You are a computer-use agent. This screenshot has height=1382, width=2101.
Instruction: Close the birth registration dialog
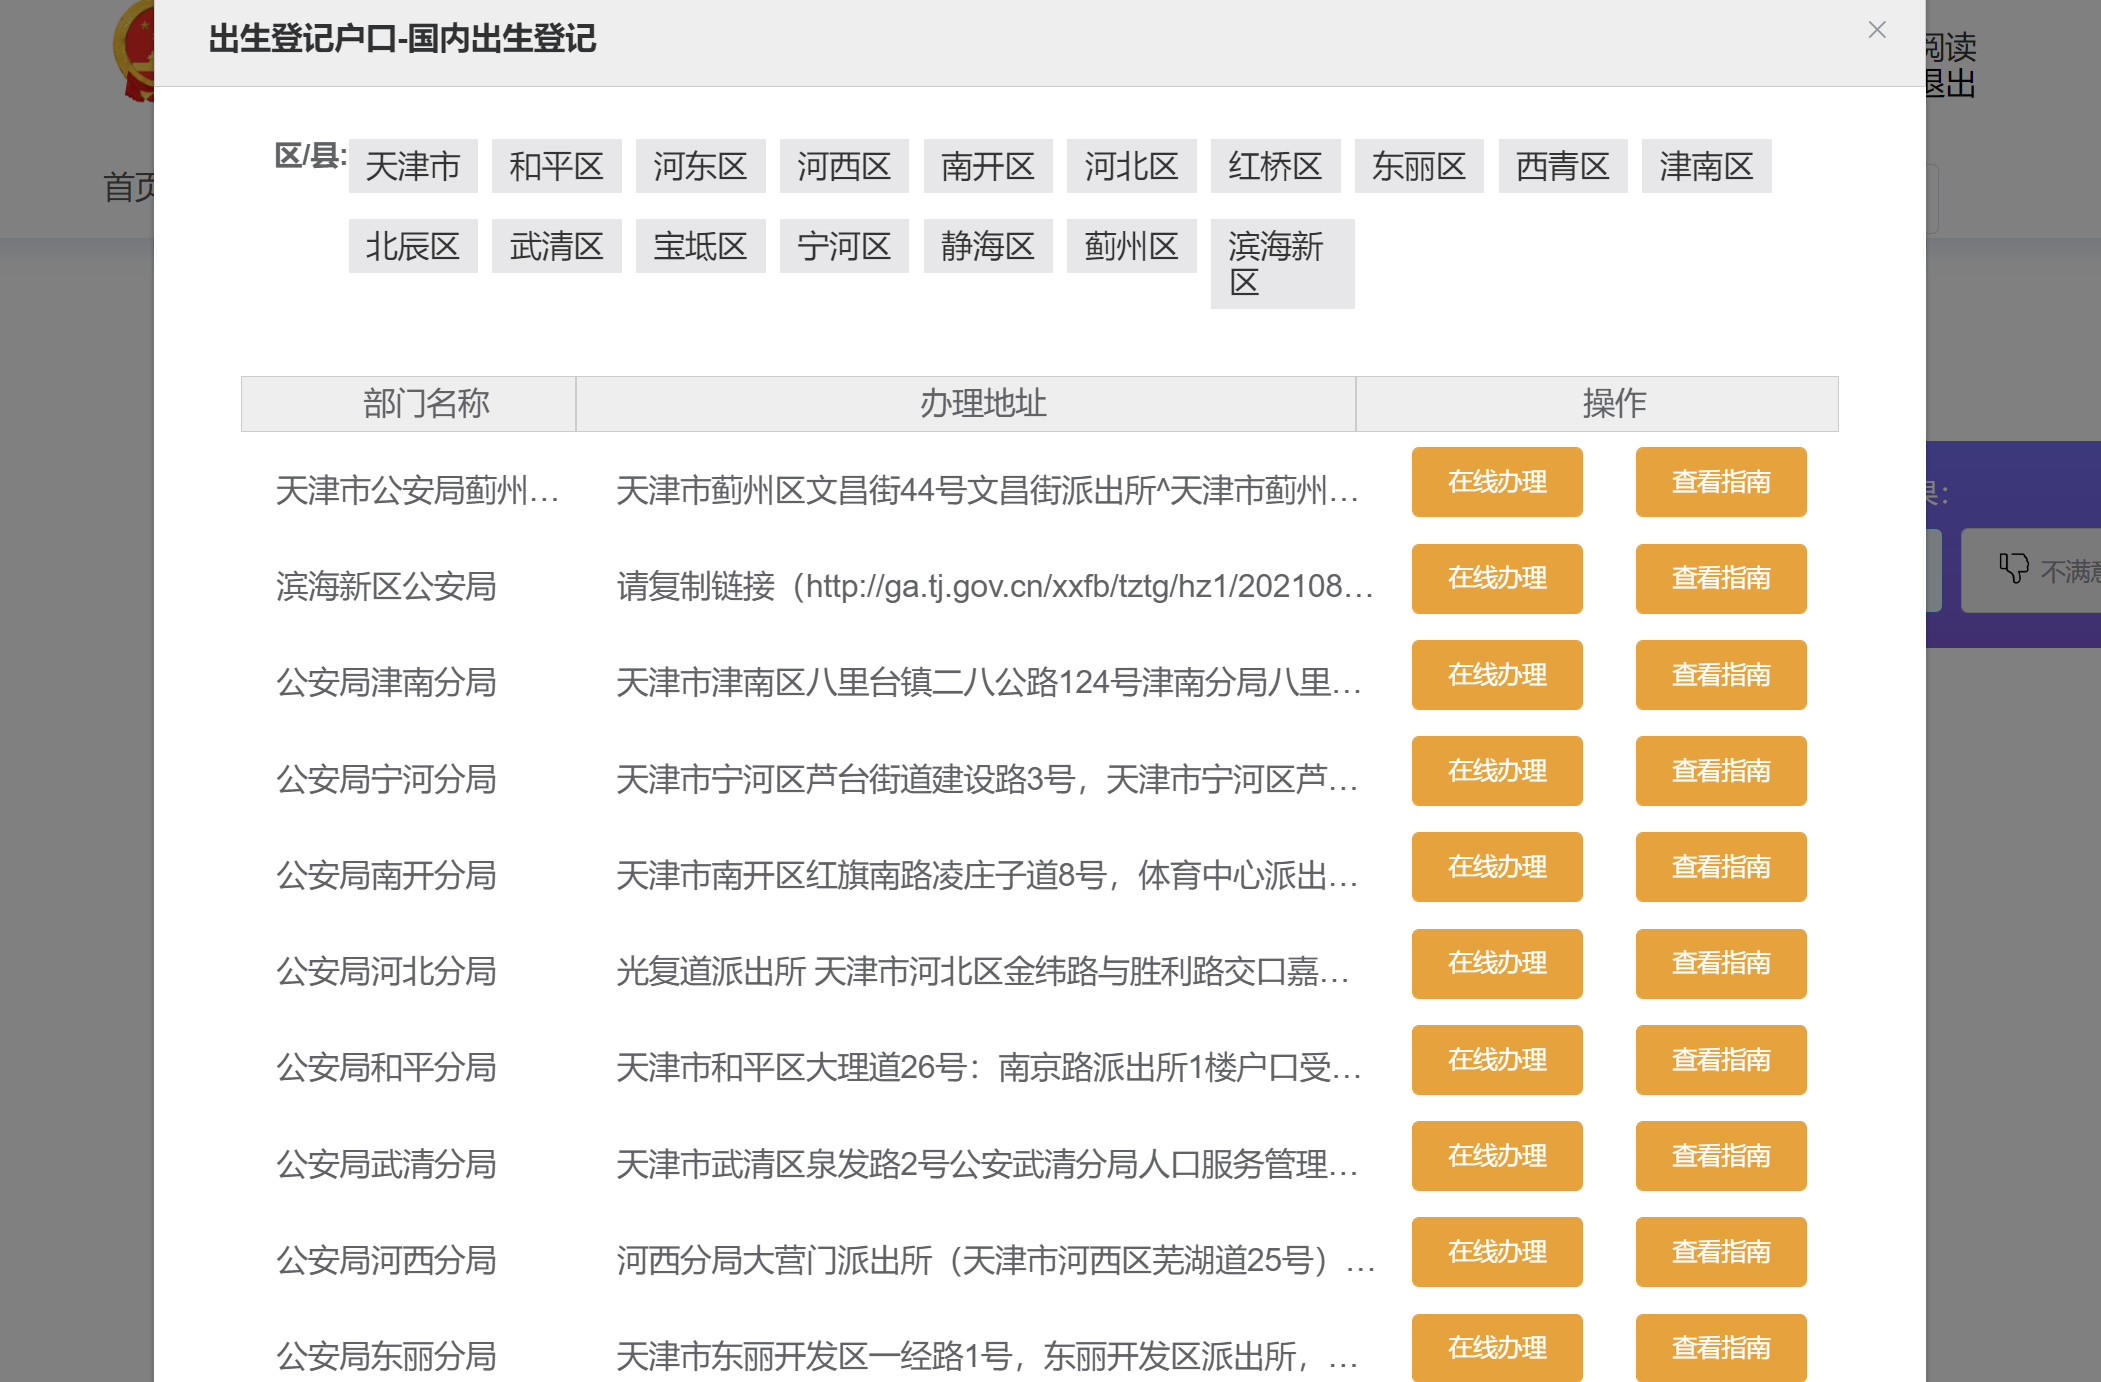1876,30
